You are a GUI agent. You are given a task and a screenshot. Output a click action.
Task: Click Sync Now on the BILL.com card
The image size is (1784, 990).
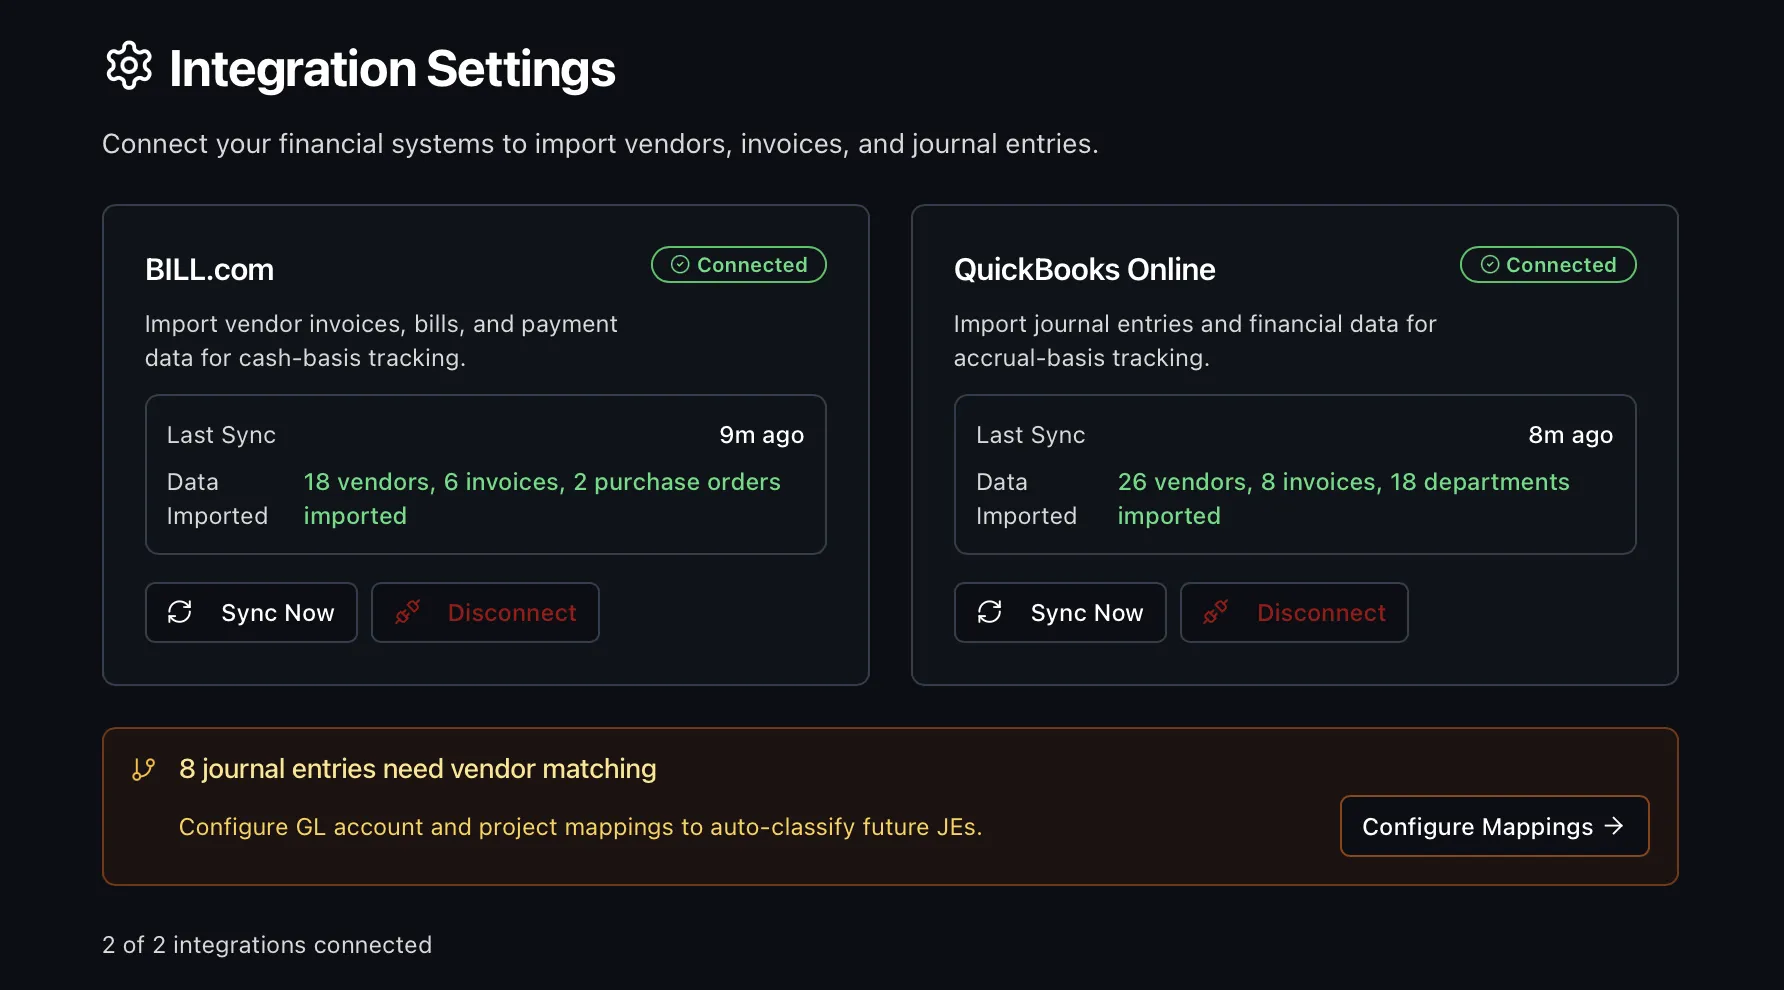click(251, 612)
